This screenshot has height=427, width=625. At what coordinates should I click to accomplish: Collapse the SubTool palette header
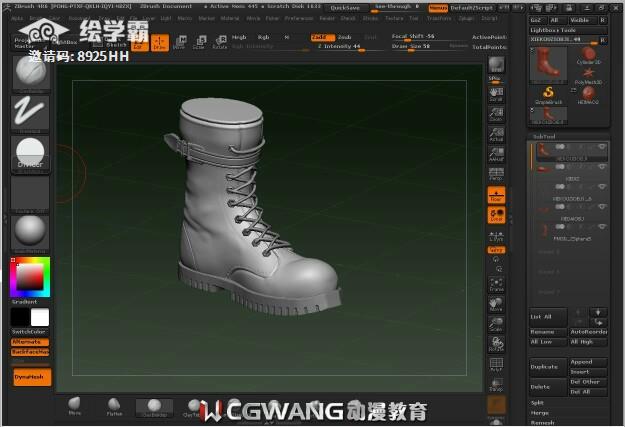click(x=544, y=136)
